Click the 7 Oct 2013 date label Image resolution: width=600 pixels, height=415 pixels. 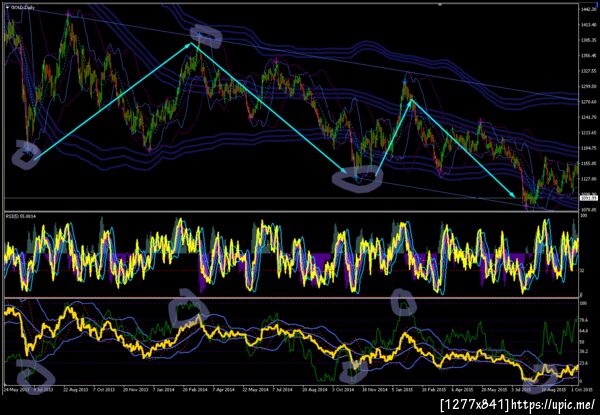coord(106,389)
